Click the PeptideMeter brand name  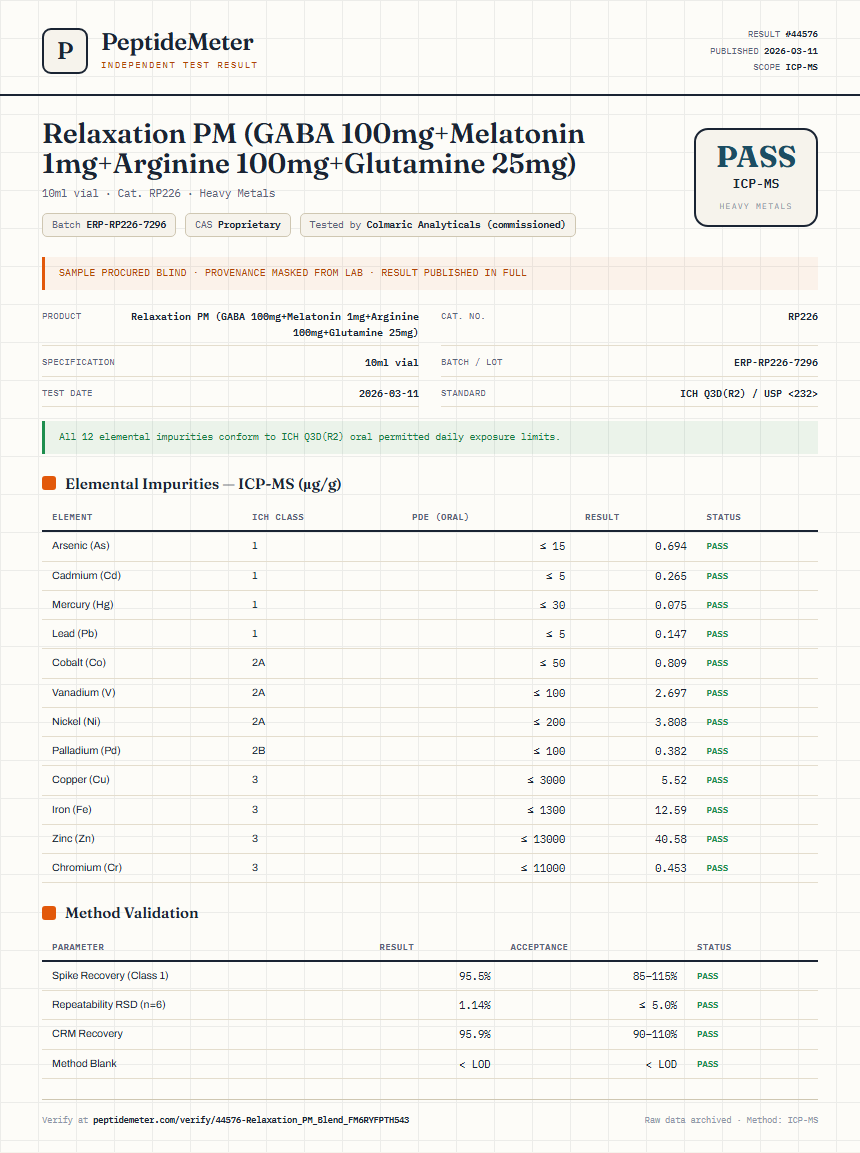point(177,42)
